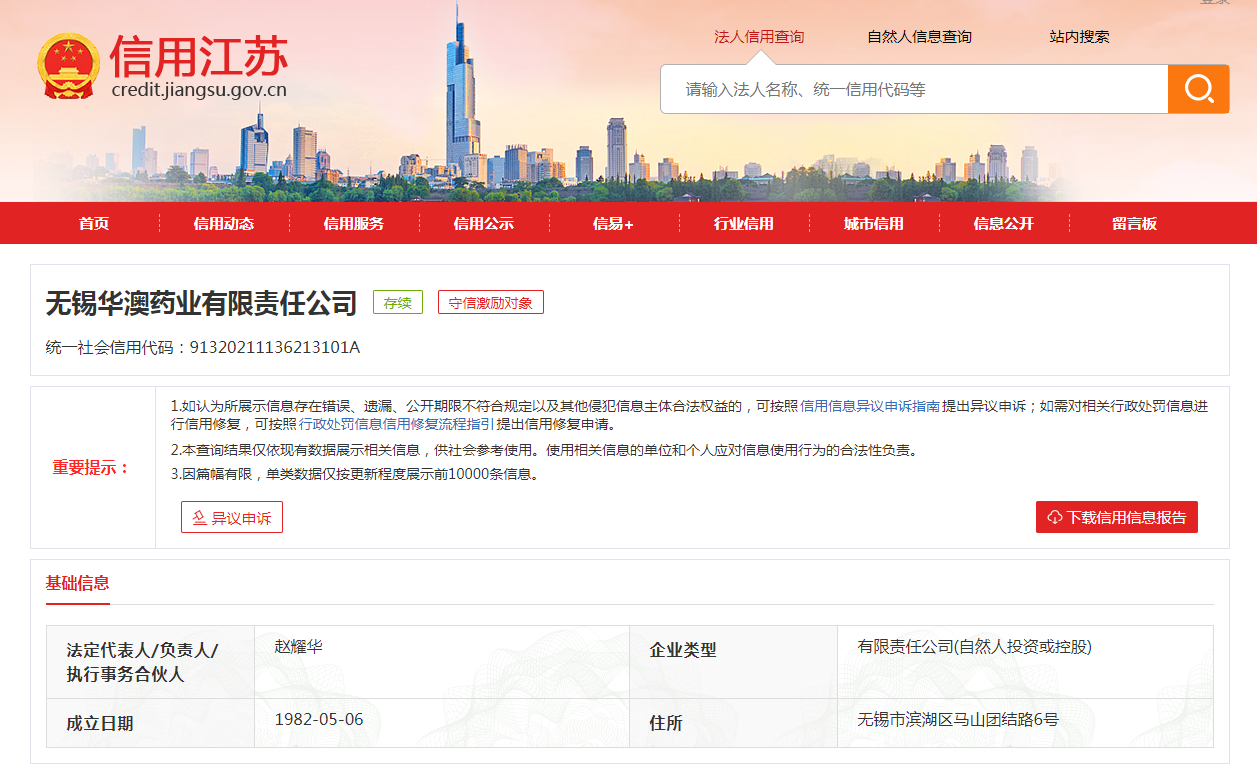Open the 信用公示 navigation menu
Screen dimensions: 1257x772
click(484, 223)
